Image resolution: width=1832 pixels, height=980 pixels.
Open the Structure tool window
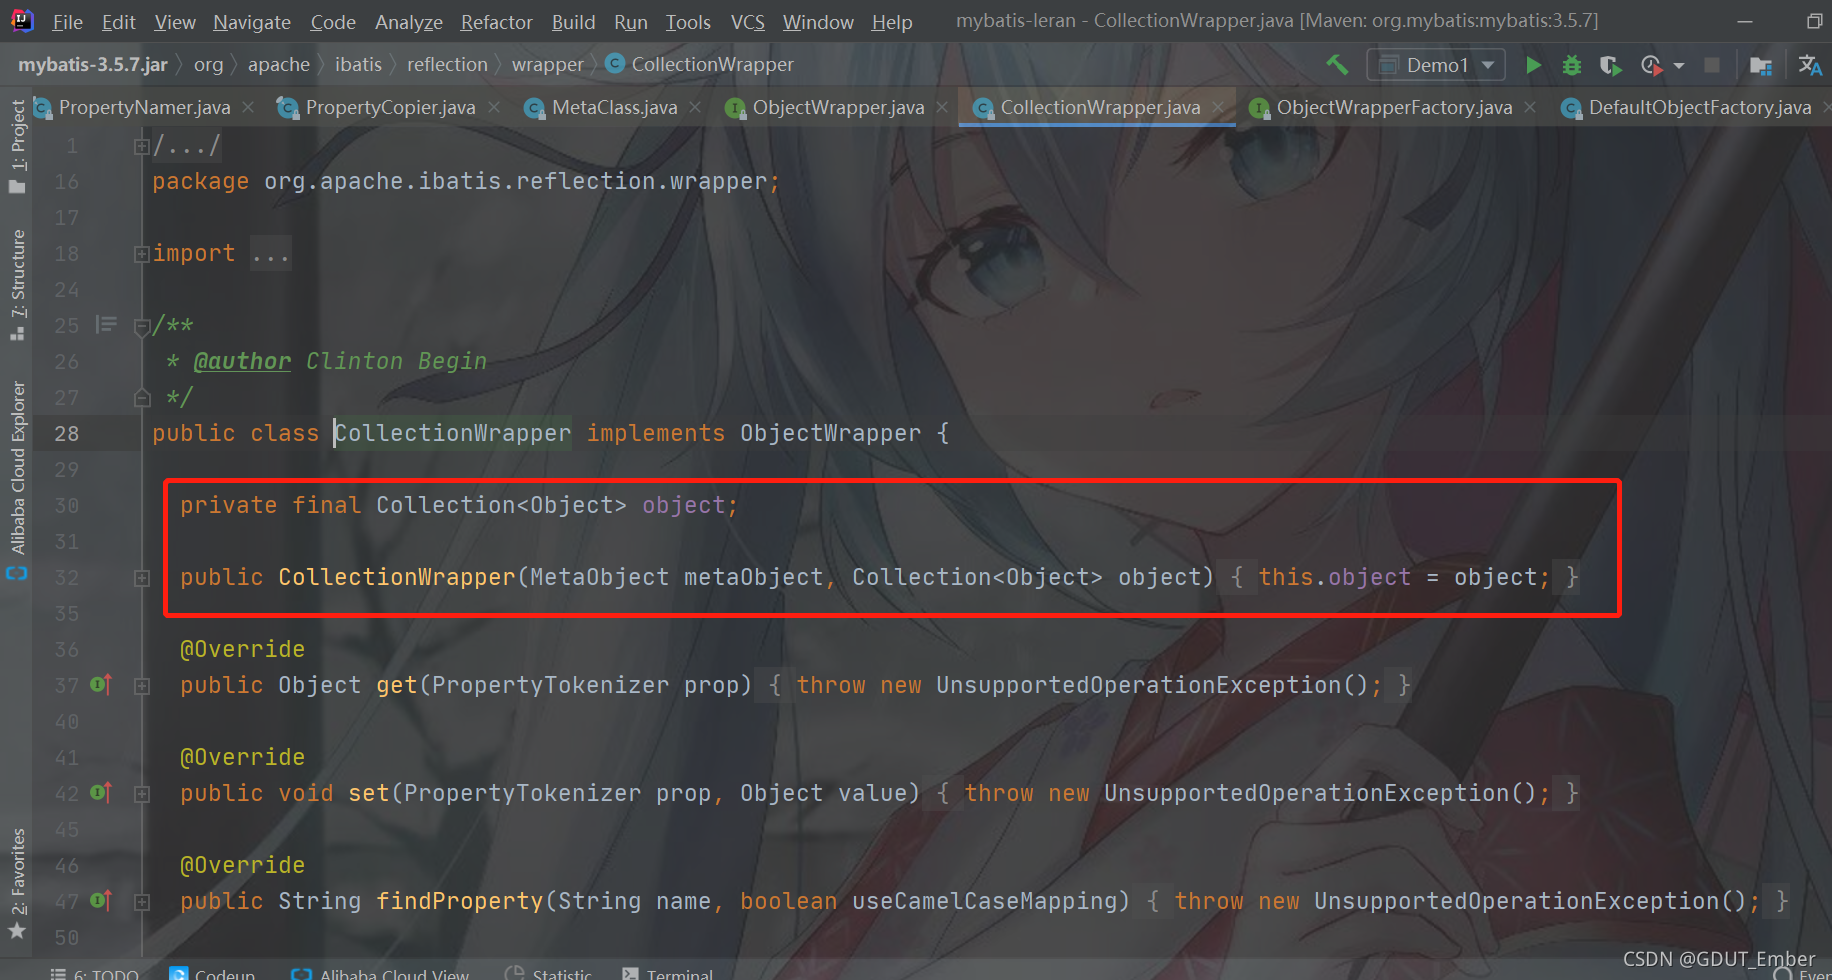pos(17,285)
